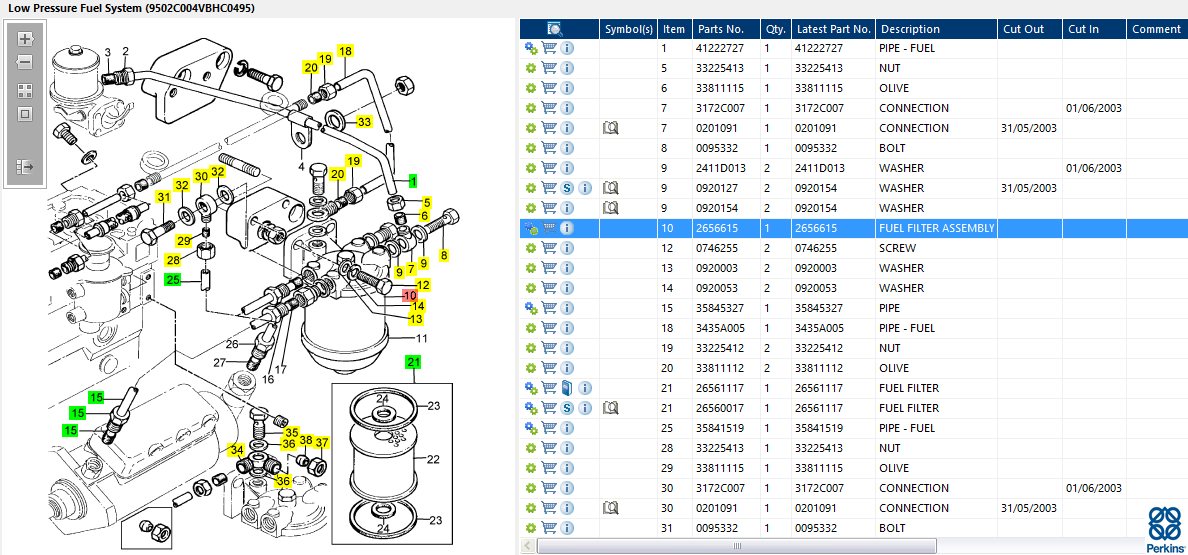Open the book symbol for part 0920154 row

pyautogui.click(x=611, y=207)
